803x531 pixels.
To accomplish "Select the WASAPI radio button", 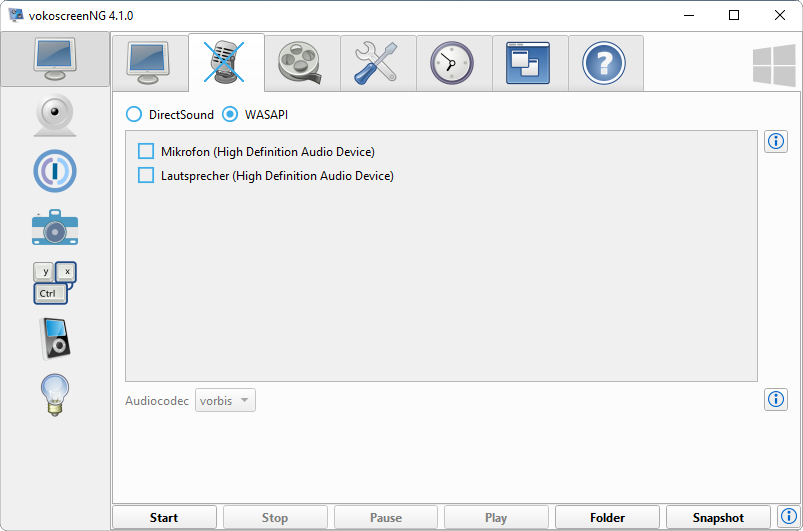I will coord(230,115).
